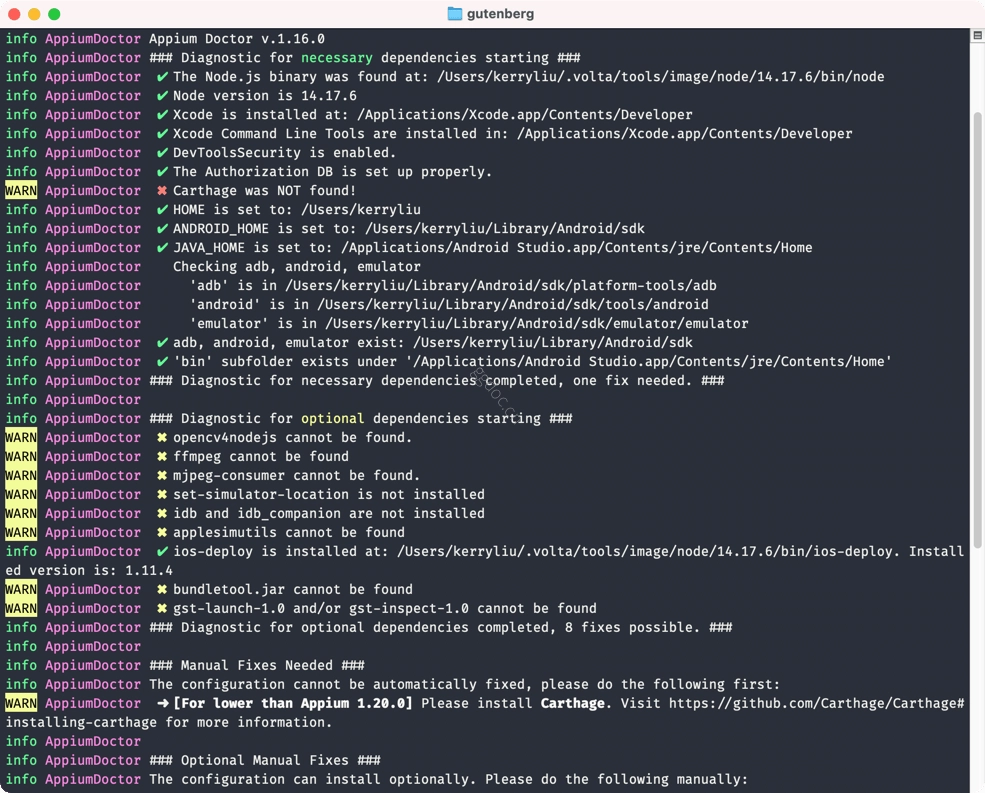Click the arrow icon before For lower than Appium 1.20.0
Viewport: 985px width, 793px height.
(163, 703)
